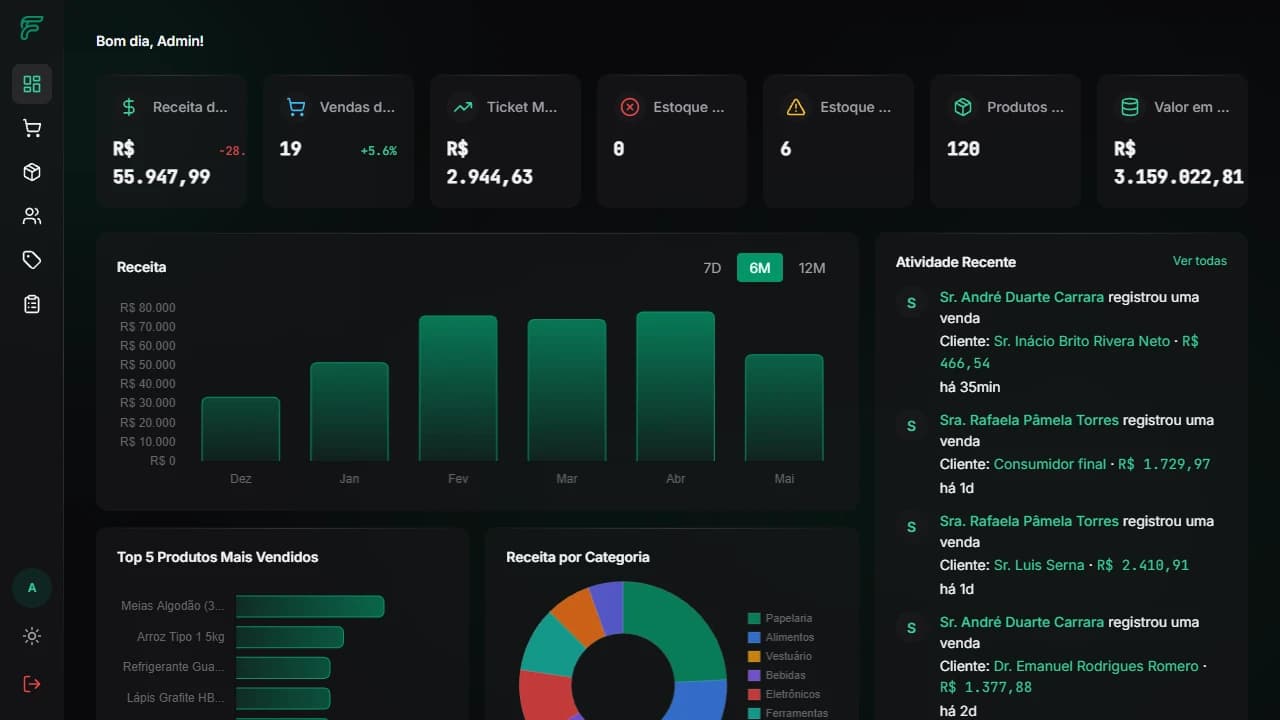This screenshot has height=720, width=1280.
Task: Click the Jan revenue bar
Action: [x=349, y=412]
